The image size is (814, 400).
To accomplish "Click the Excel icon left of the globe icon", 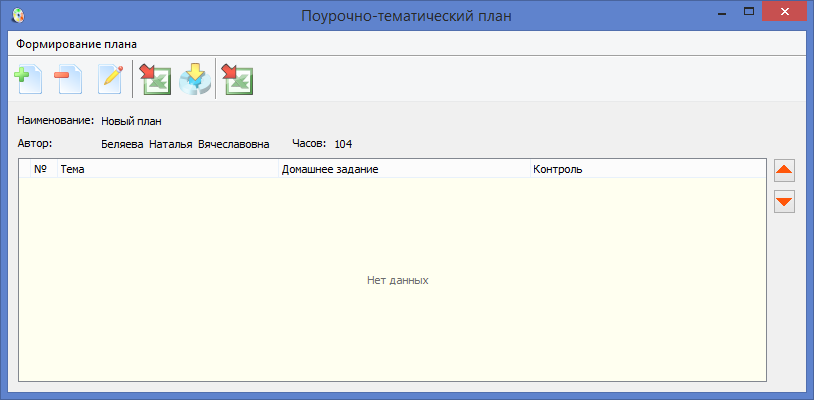I will (x=154, y=79).
